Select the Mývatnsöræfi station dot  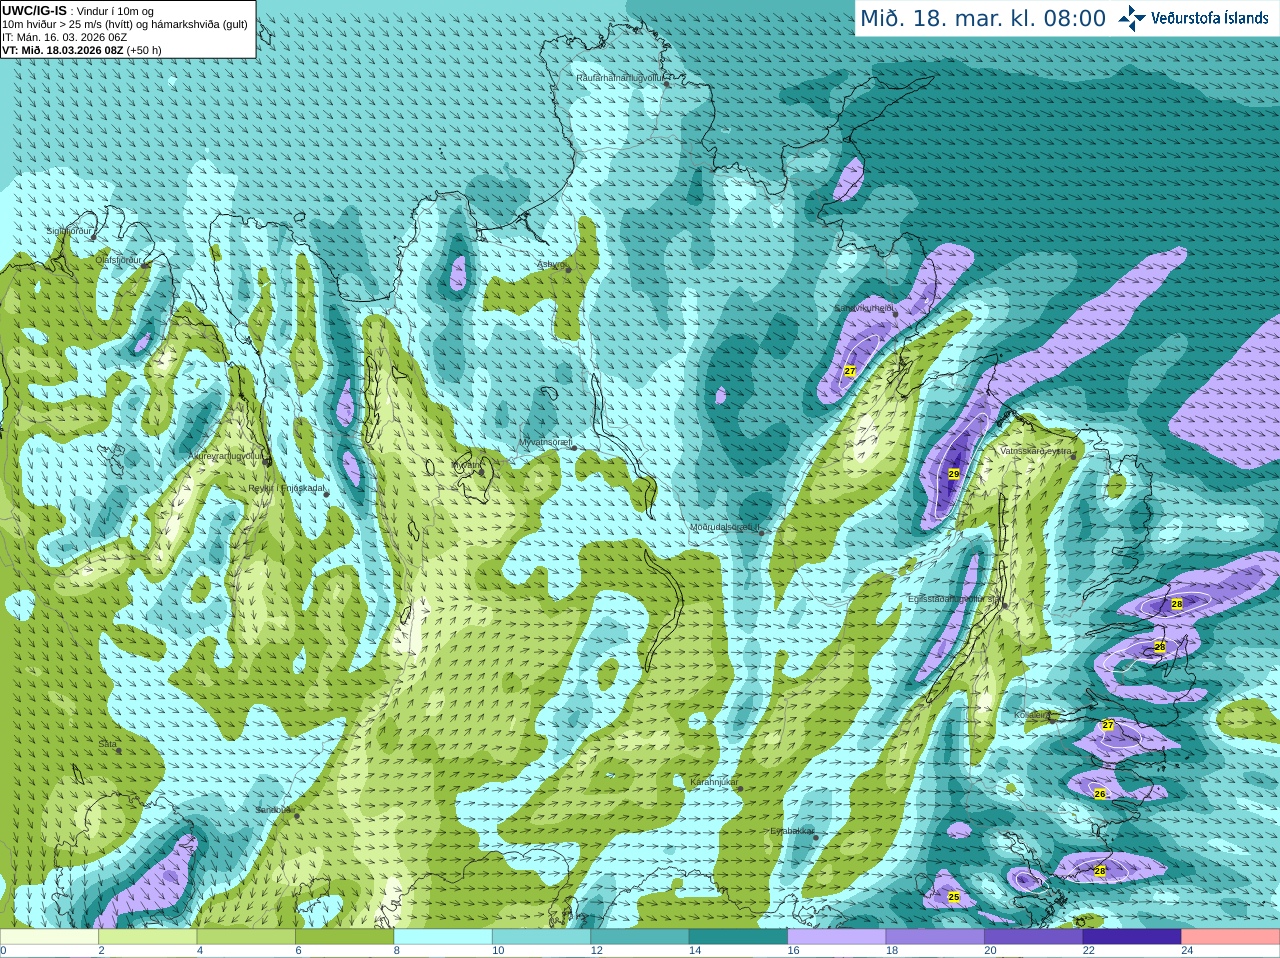[574, 447]
